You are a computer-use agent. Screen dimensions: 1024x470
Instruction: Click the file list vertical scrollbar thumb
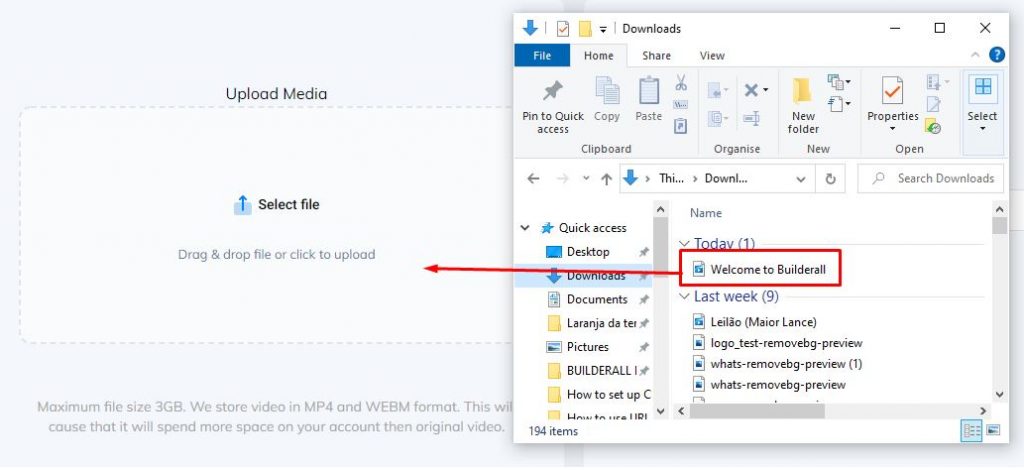pos(999,225)
